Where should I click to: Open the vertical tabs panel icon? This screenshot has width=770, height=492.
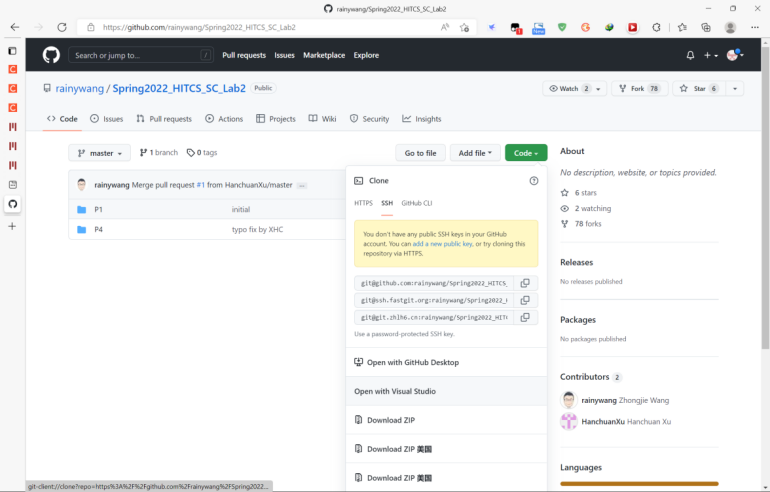click(13, 51)
